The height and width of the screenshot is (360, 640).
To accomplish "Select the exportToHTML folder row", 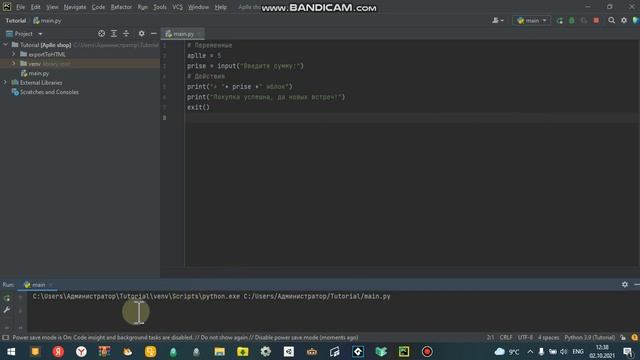I will point(80,54).
